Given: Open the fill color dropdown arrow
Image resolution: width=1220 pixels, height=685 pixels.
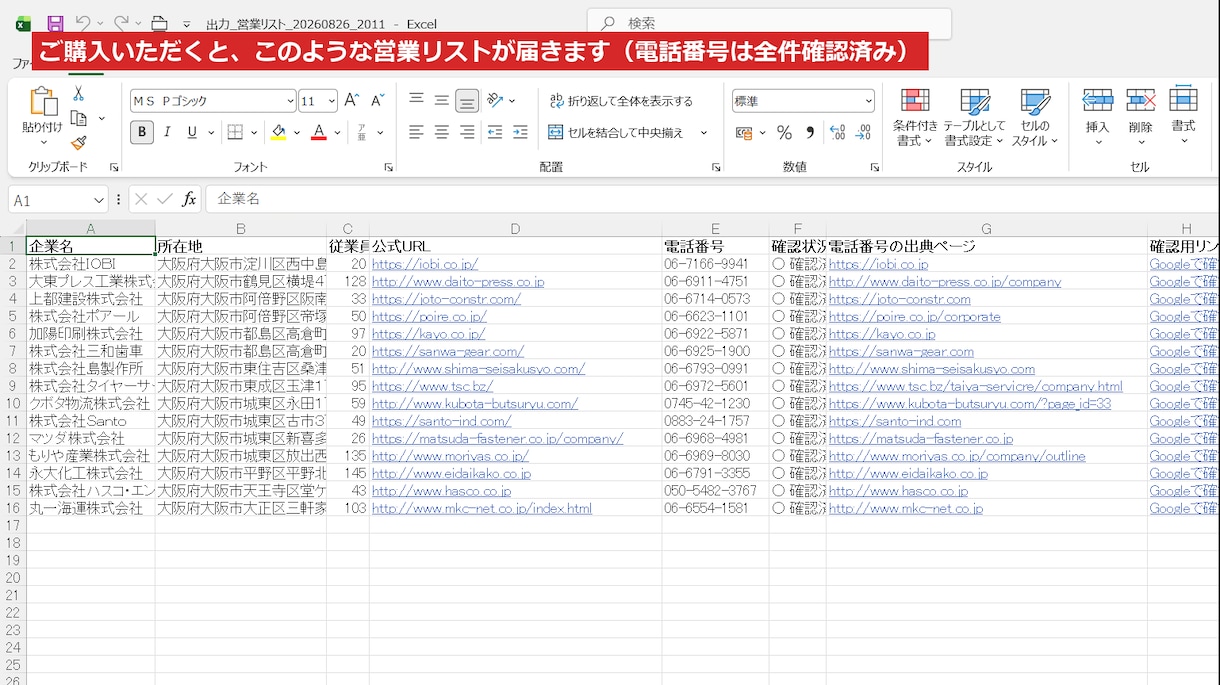Looking at the screenshot, I should [297, 132].
